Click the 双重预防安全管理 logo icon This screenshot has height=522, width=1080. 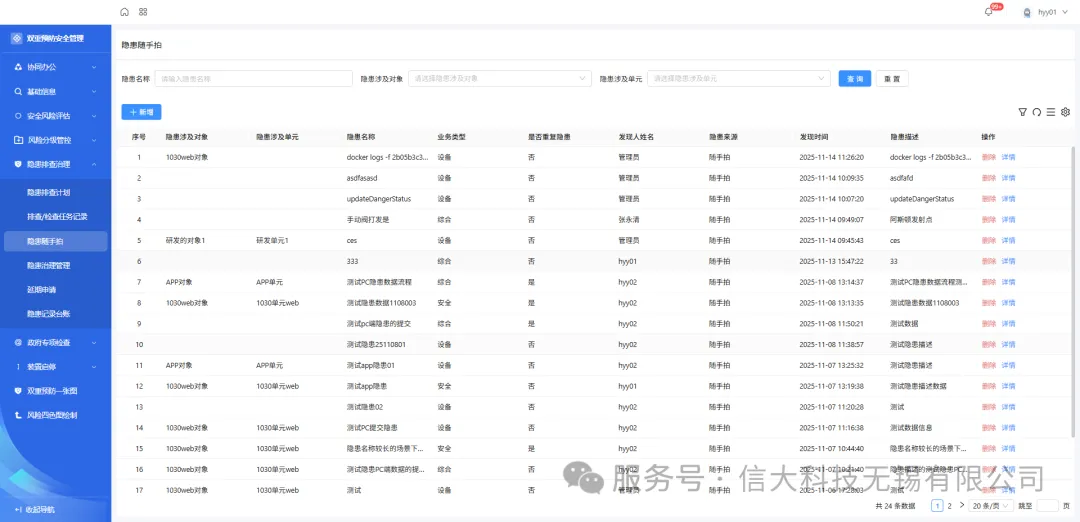point(17,39)
